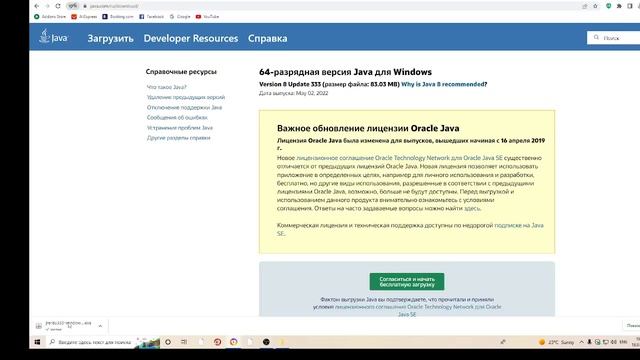This screenshot has height=360, width=640.
Task: Toggle the browser side panel icon
Action: (x=629, y=6)
